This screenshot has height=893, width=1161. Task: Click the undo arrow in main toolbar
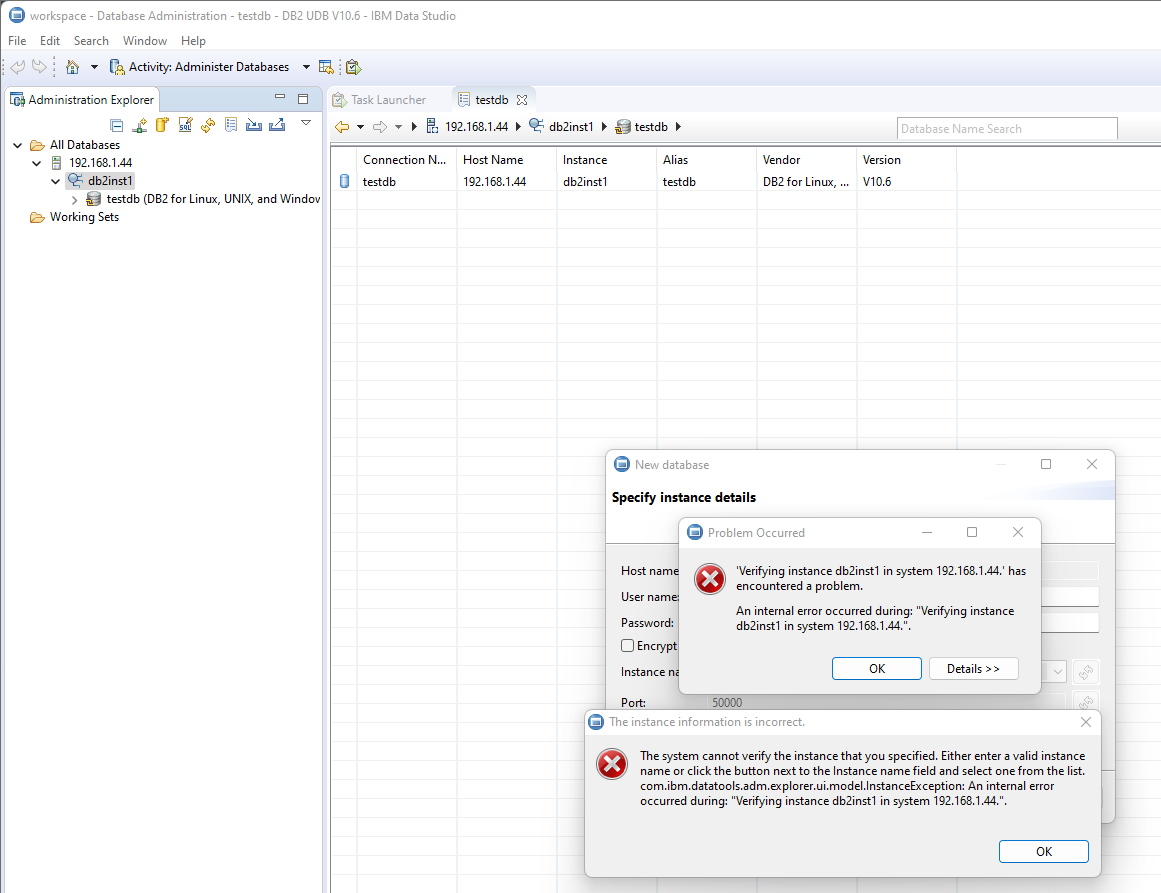tap(18, 67)
